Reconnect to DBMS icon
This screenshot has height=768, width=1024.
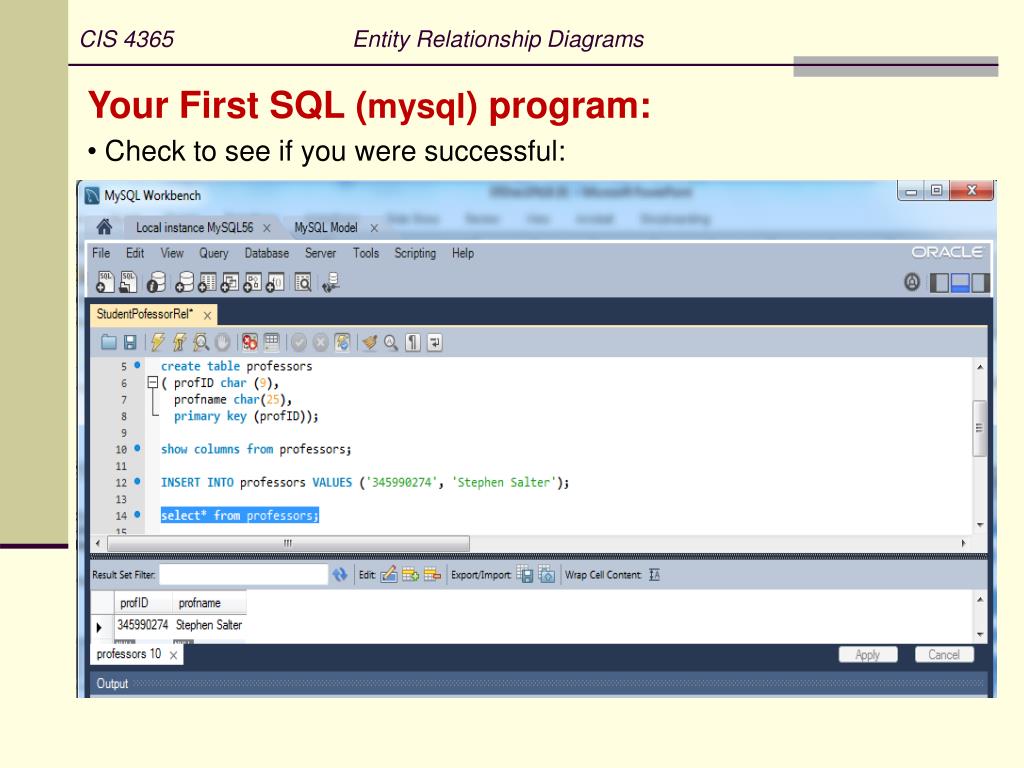click(x=331, y=282)
